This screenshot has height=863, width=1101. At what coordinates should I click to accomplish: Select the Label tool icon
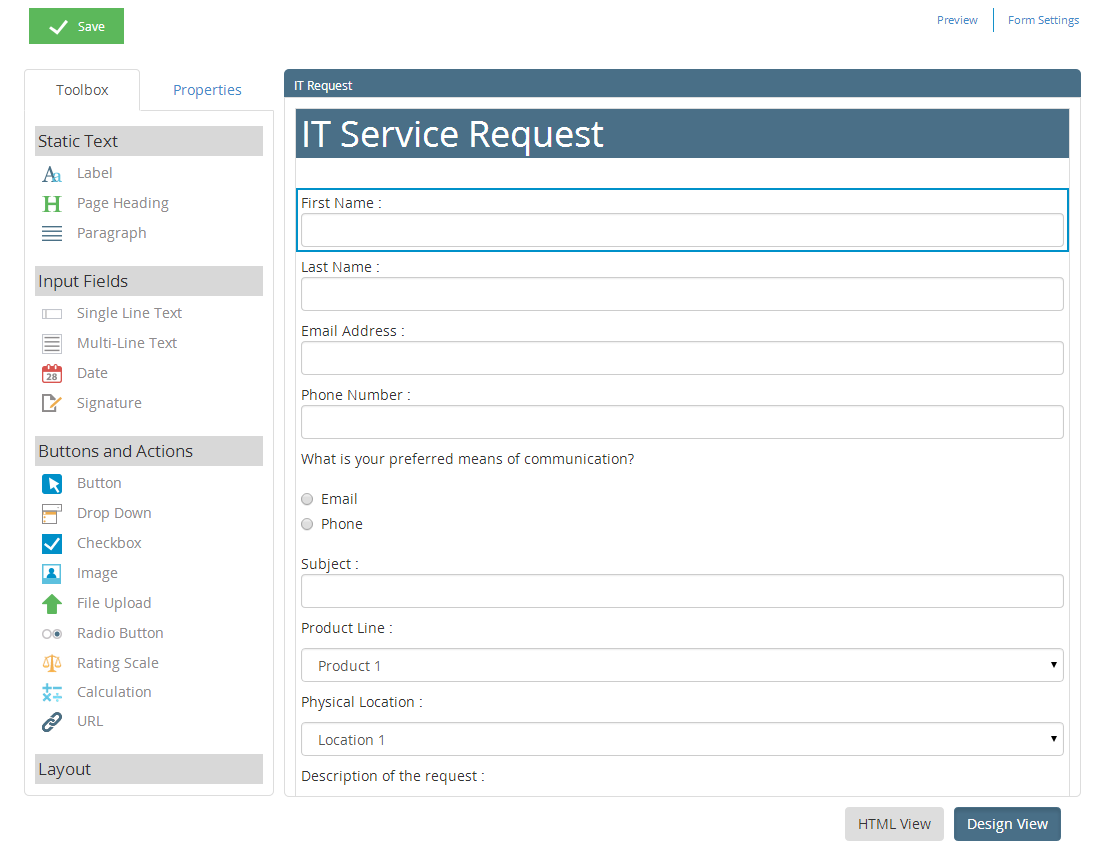click(52, 174)
